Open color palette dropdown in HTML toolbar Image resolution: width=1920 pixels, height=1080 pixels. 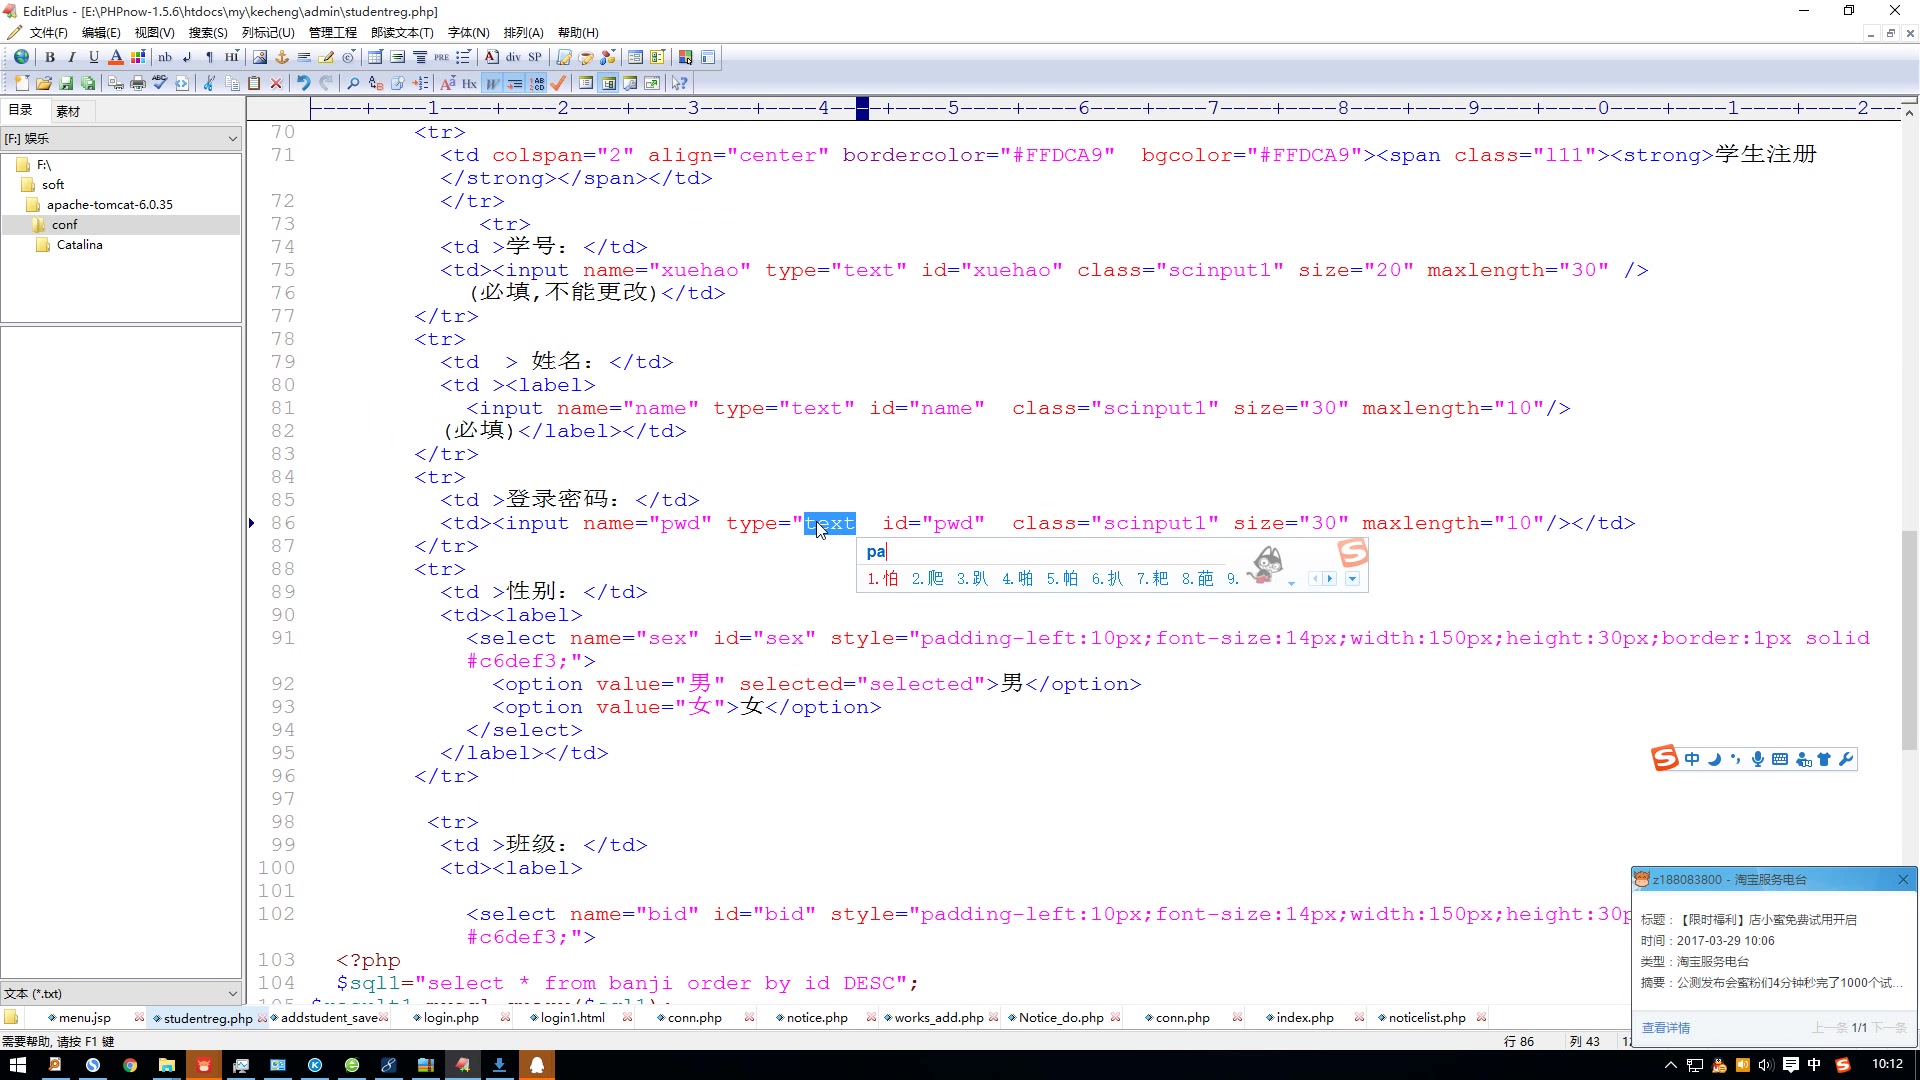138,57
